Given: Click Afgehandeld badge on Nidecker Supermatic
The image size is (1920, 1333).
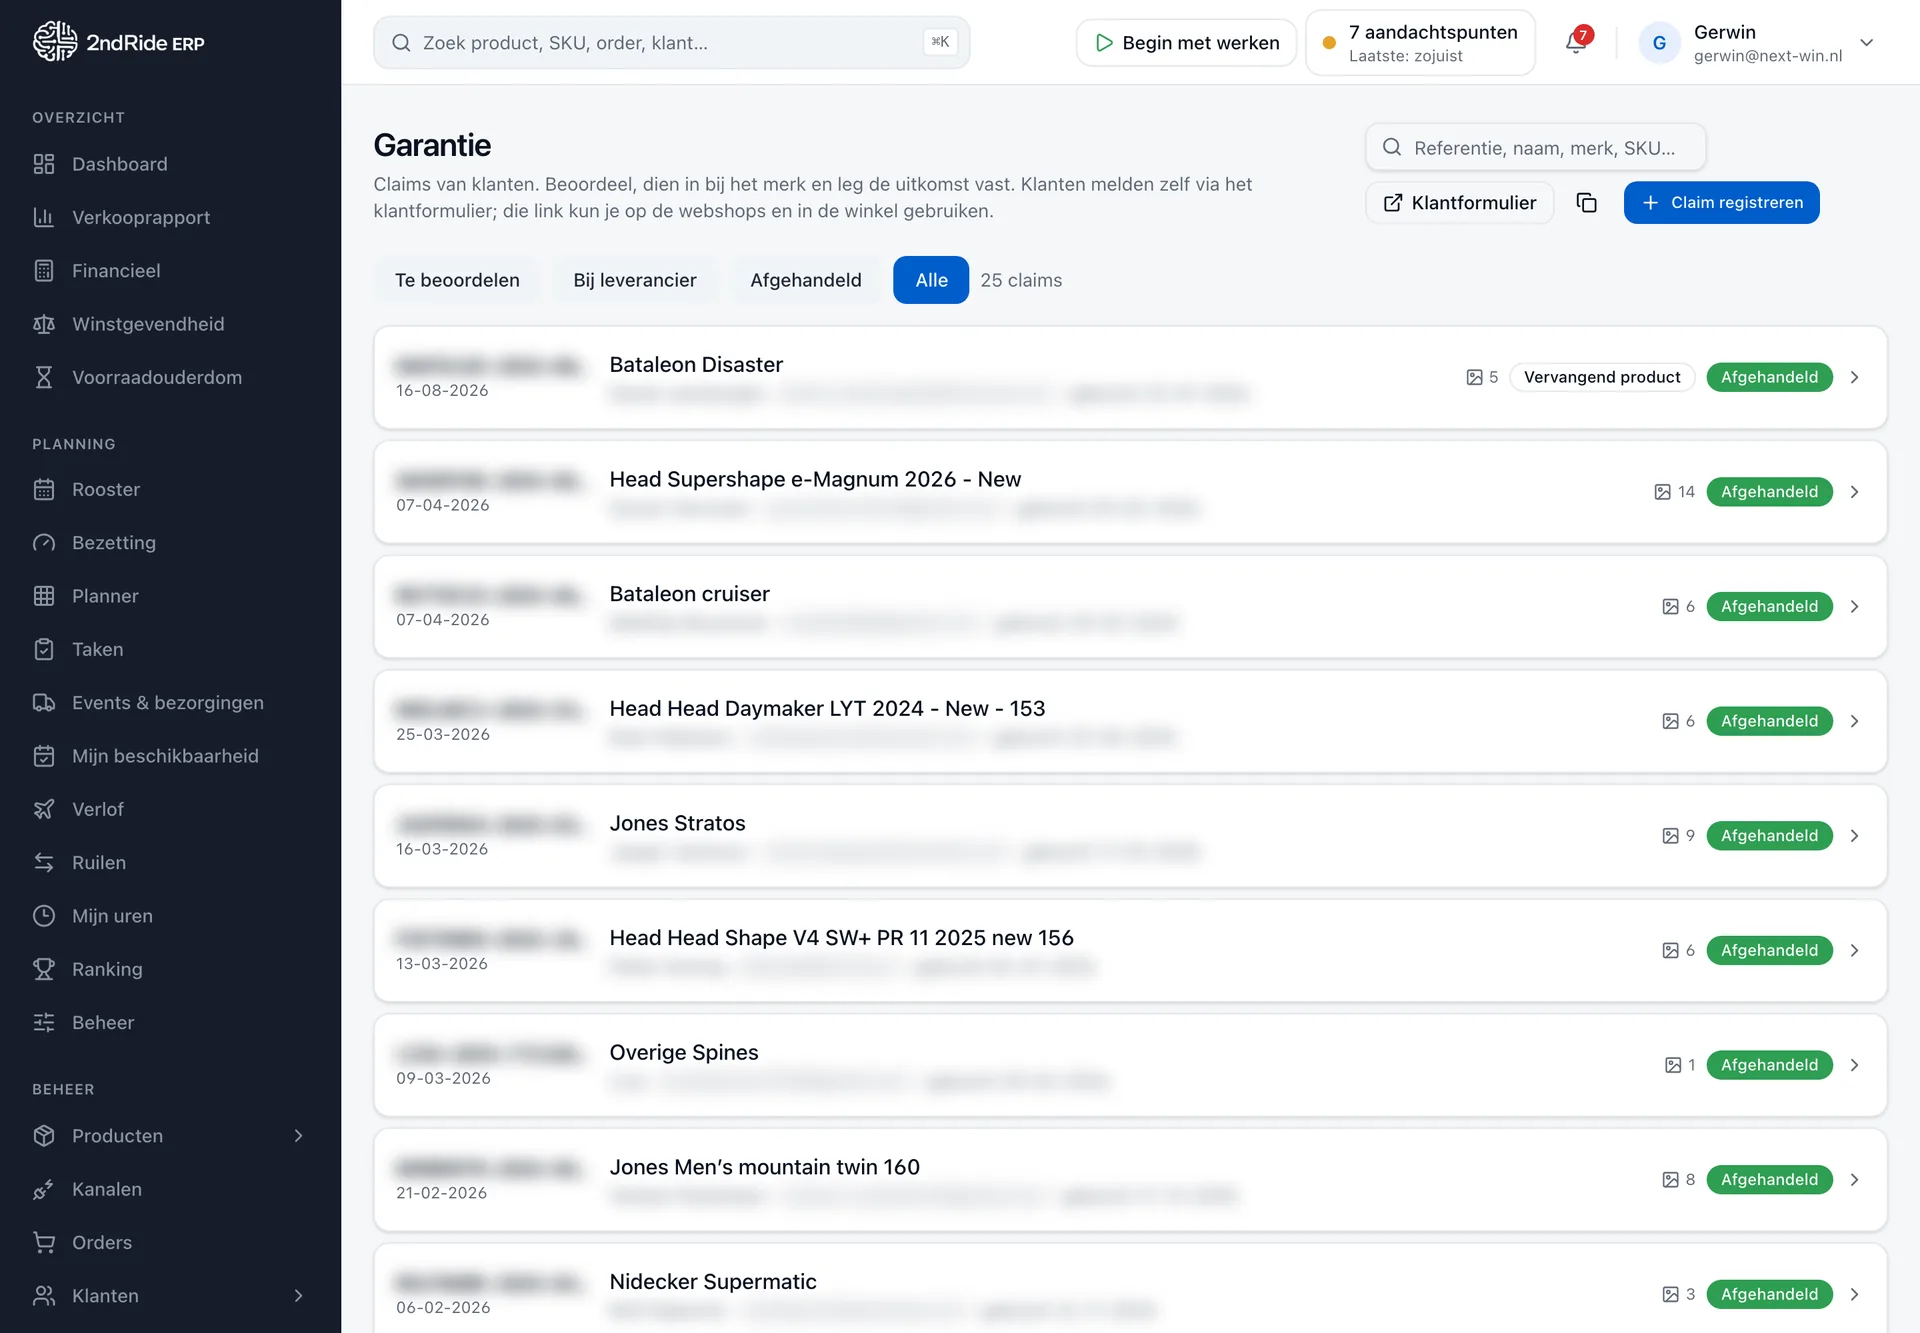Looking at the screenshot, I should (x=1769, y=1294).
